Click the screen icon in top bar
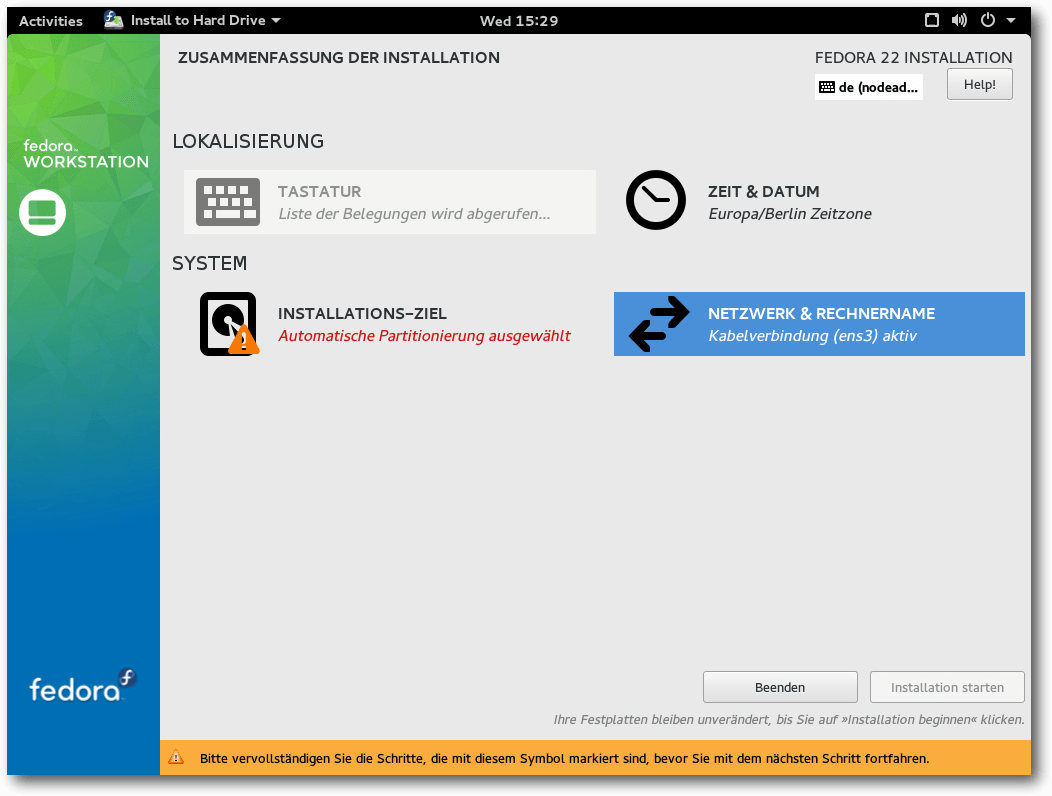The height and width of the screenshot is (796, 1052). [x=932, y=20]
